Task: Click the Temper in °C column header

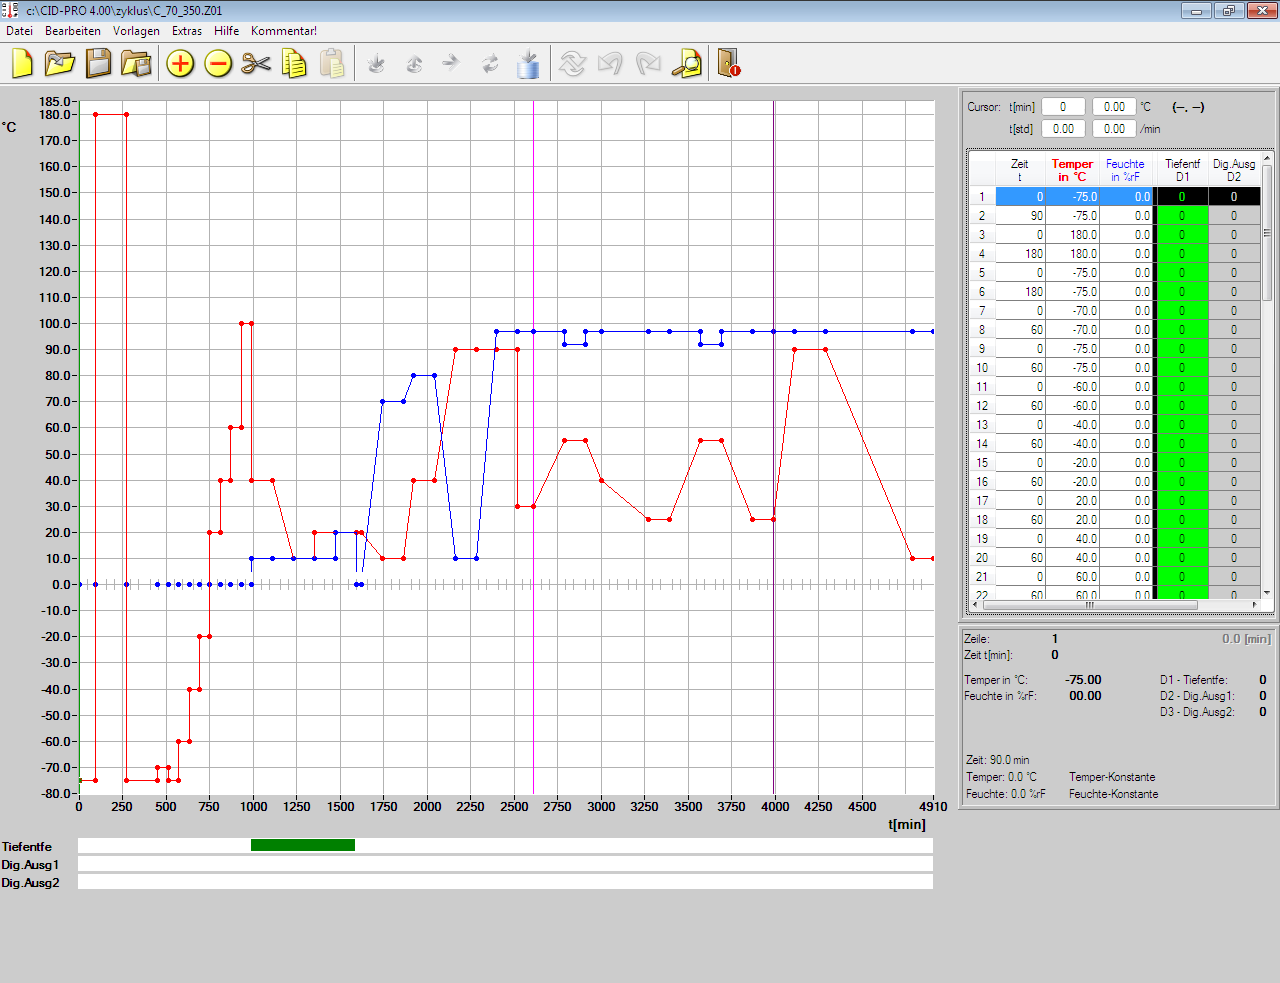Action: pyautogui.click(x=1072, y=170)
